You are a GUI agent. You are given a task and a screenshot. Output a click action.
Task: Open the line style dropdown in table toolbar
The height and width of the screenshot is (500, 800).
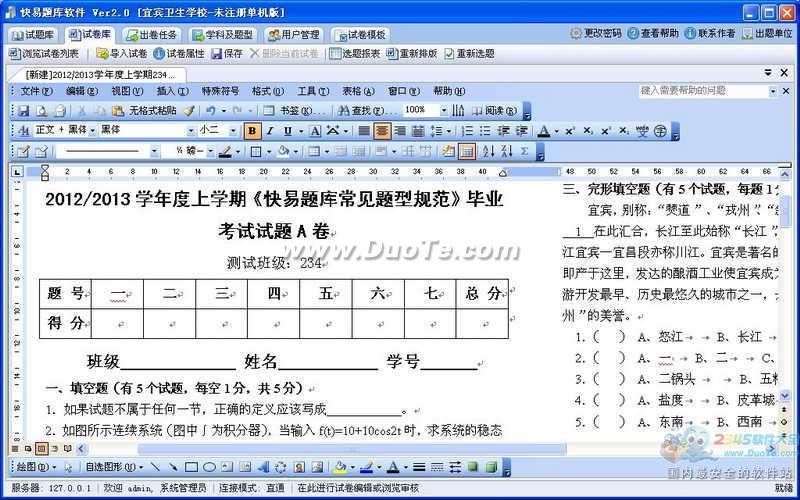coord(154,151)
